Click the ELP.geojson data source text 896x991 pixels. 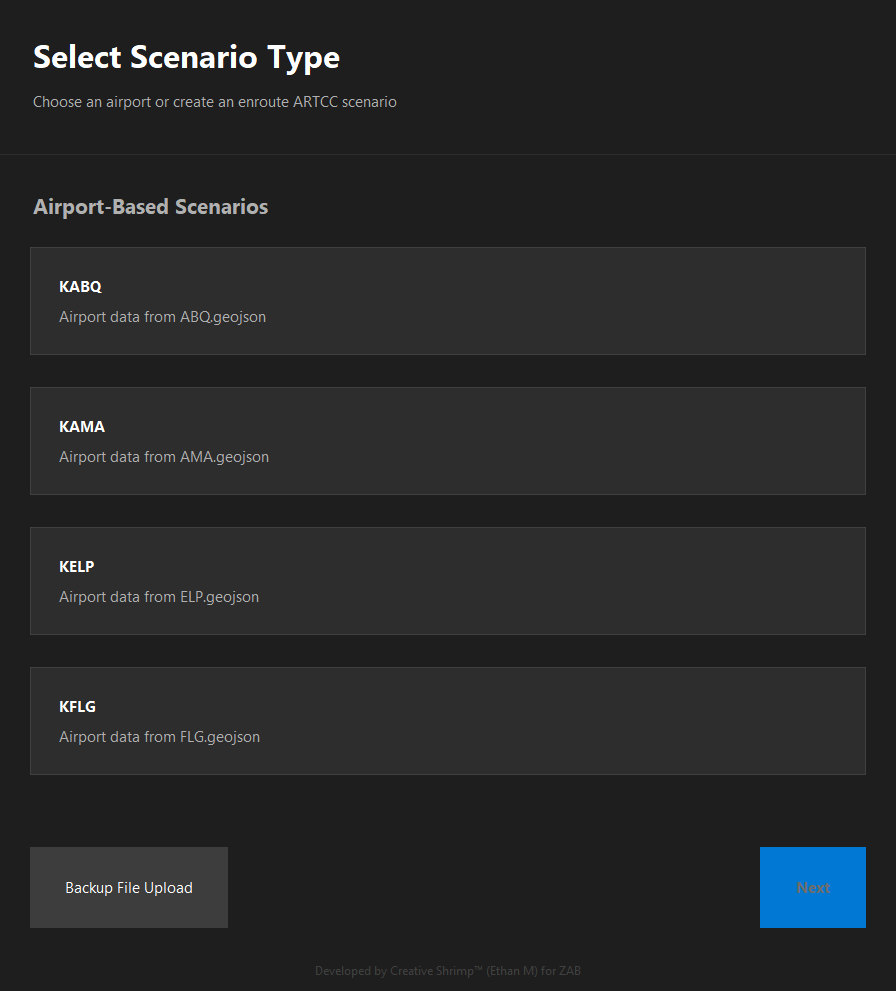click(x=158, y=596)
